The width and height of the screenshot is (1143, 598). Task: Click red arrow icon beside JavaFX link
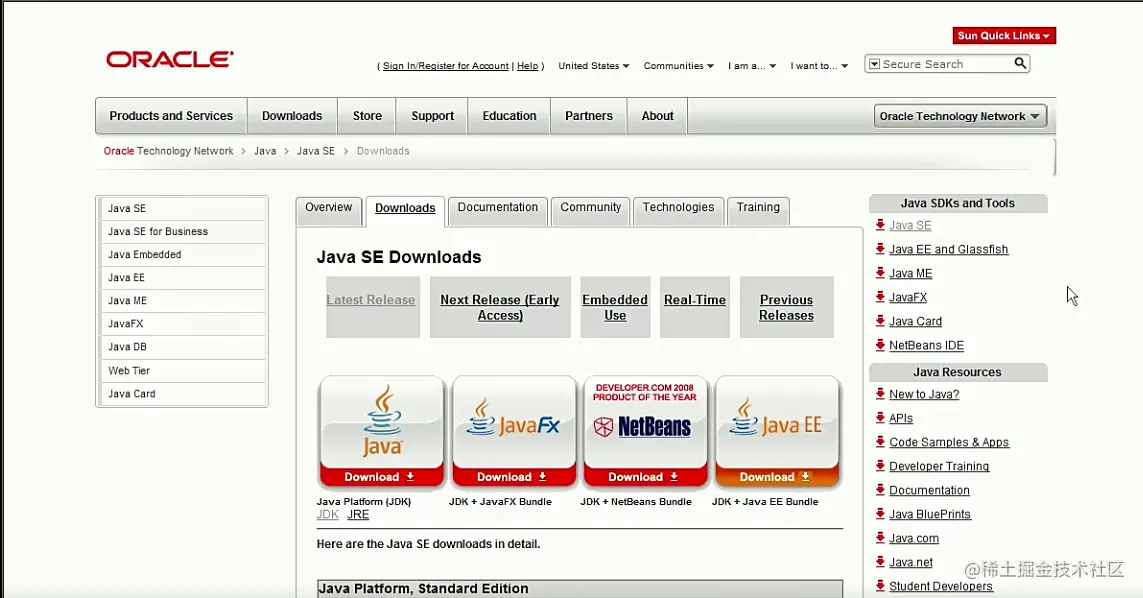click(880, 297)
